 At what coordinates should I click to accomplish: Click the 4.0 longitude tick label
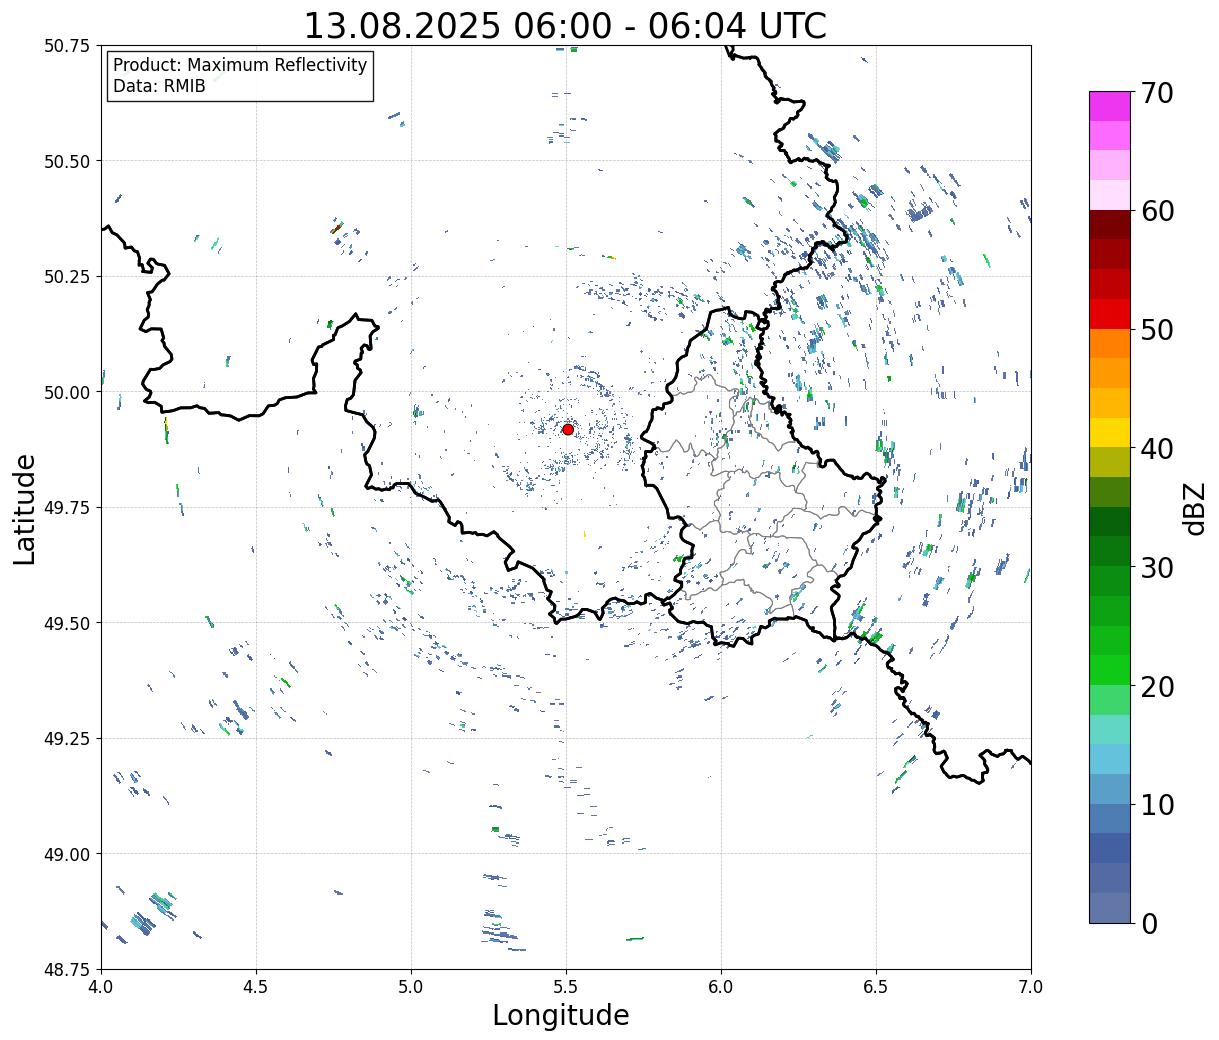[x=101, y=987]
